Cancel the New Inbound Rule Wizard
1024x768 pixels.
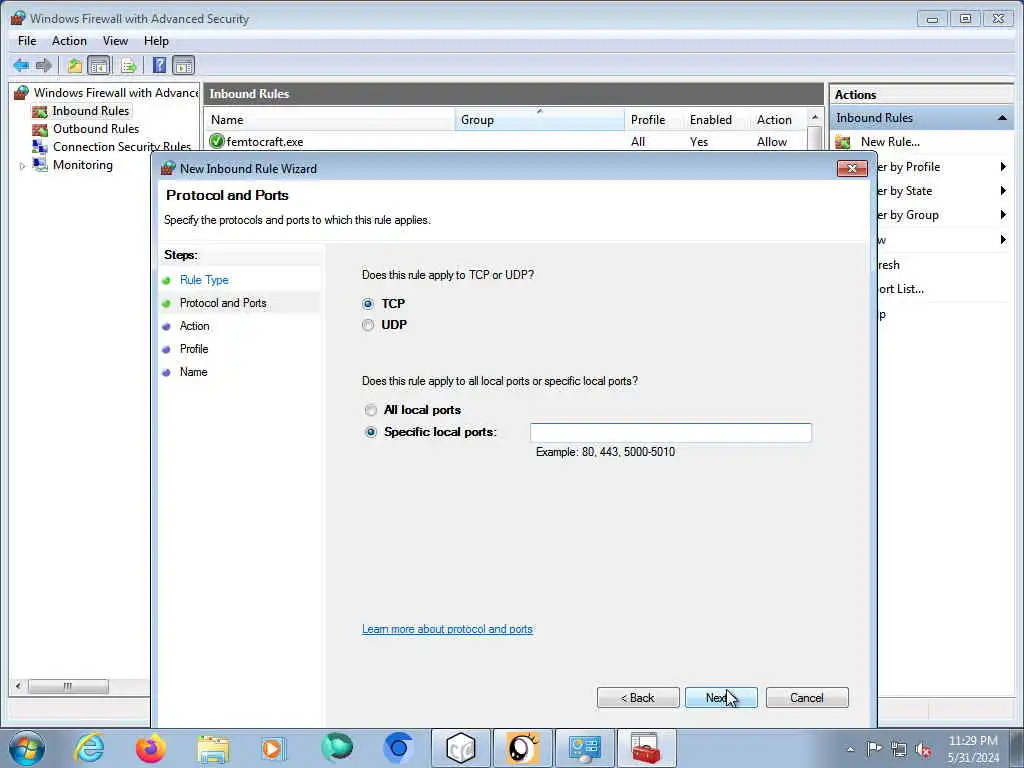(x=807, y=697)
